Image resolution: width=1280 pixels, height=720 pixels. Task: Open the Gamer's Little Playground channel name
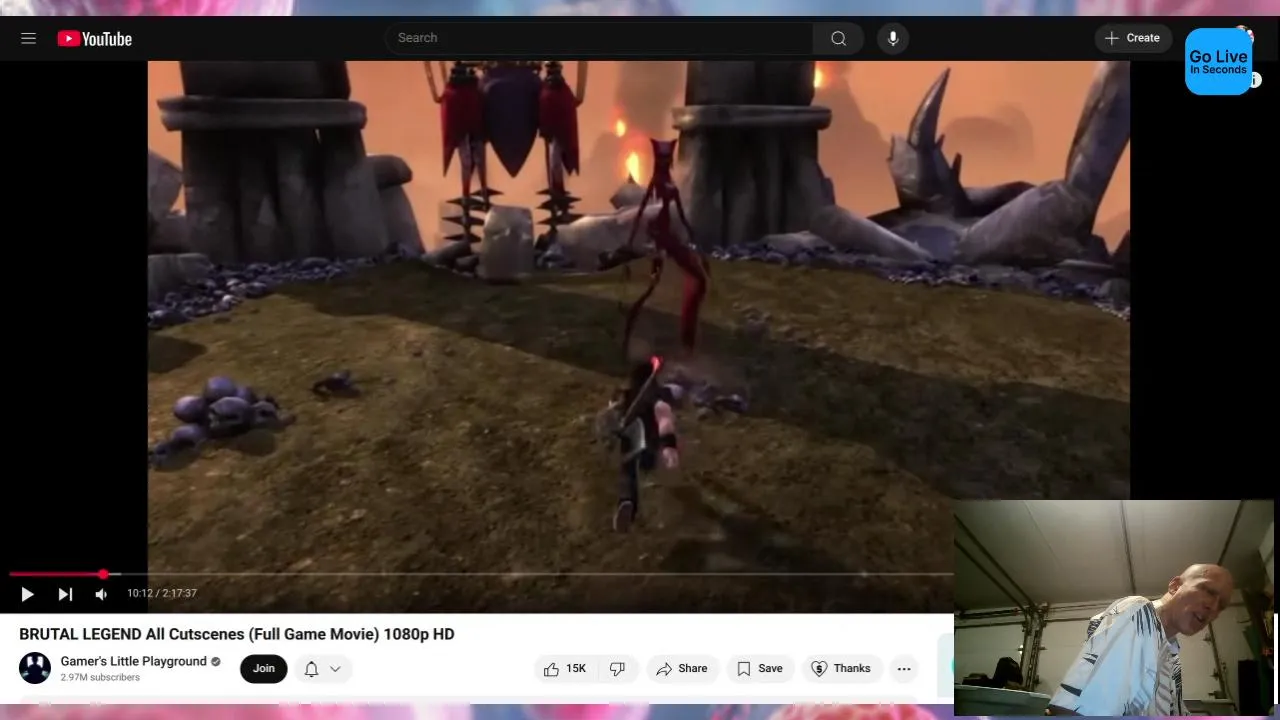(133, 661)
